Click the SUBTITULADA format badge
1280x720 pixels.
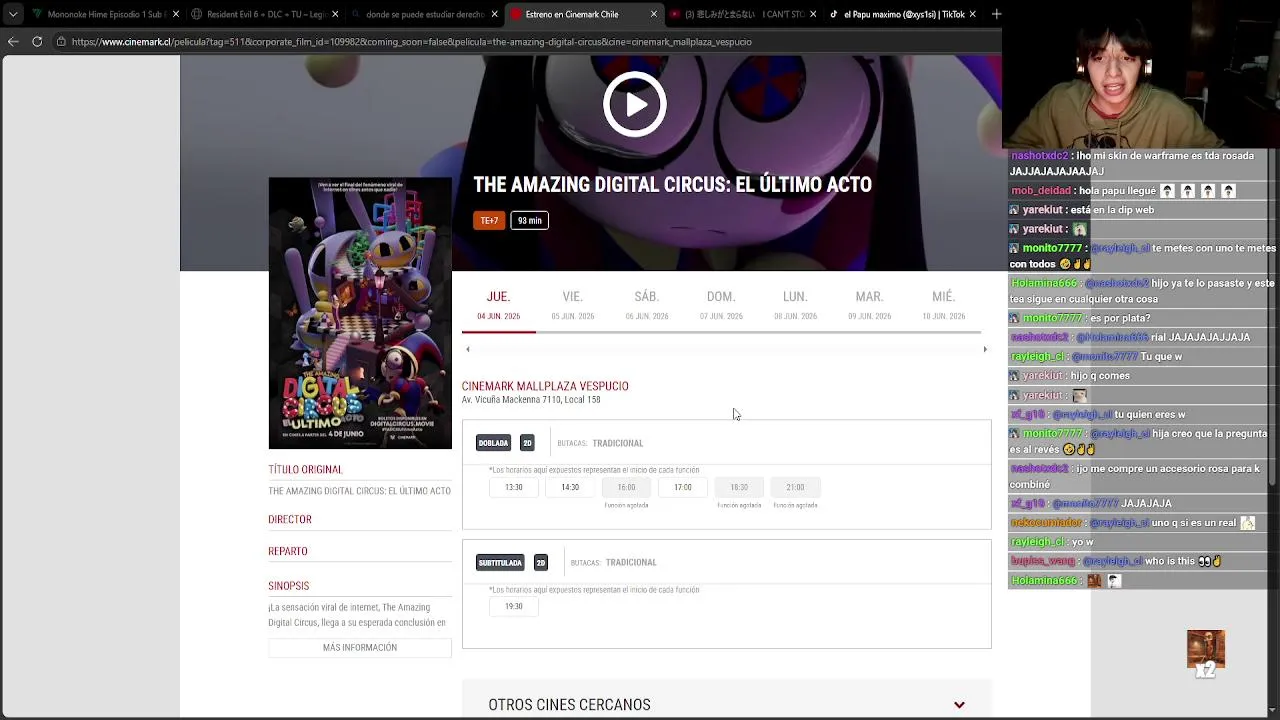point(500,562)
